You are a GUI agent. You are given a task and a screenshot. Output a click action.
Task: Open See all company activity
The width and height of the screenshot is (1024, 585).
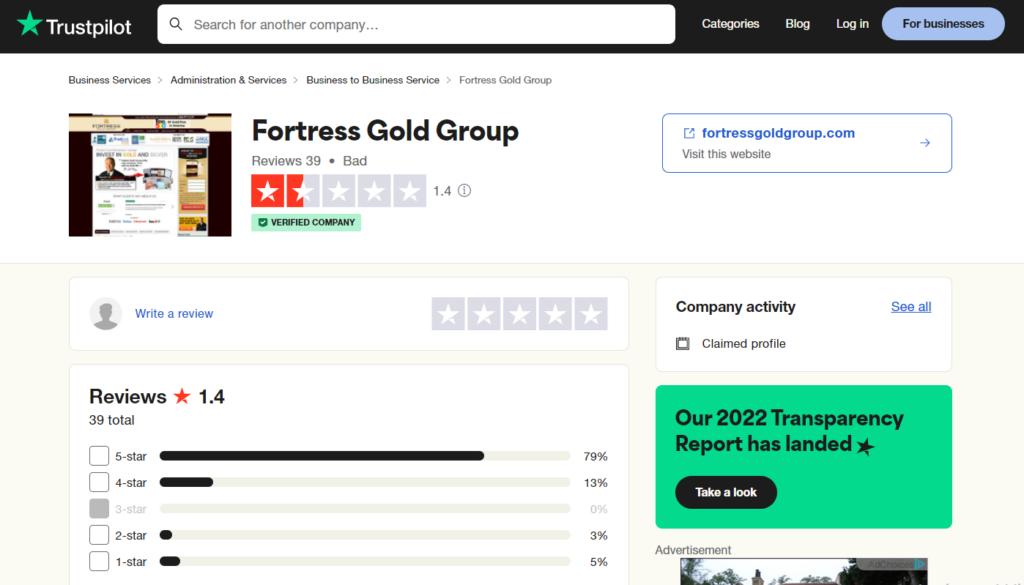tap(911, 307)
